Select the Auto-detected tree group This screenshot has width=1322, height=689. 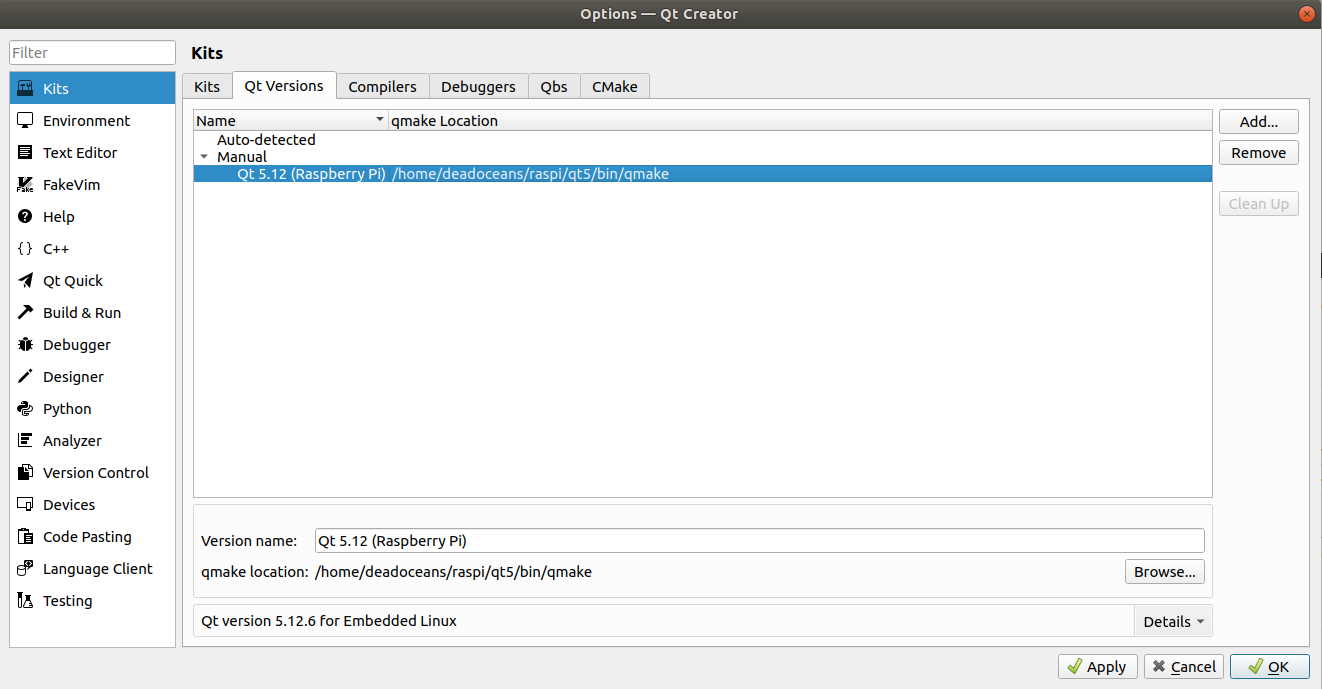tap(266, 140)
